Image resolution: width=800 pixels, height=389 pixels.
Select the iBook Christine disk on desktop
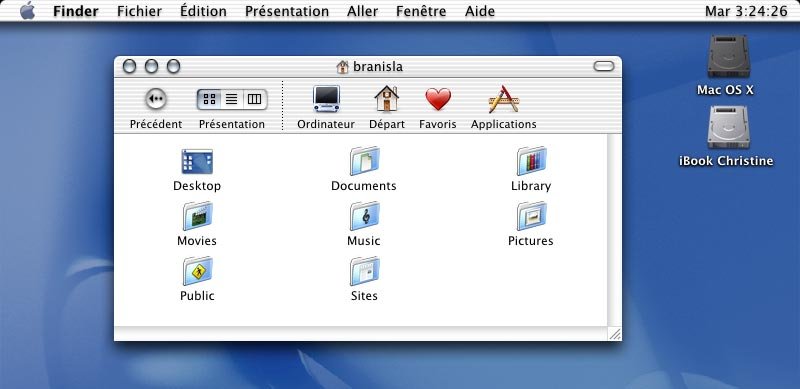point(728,127)
